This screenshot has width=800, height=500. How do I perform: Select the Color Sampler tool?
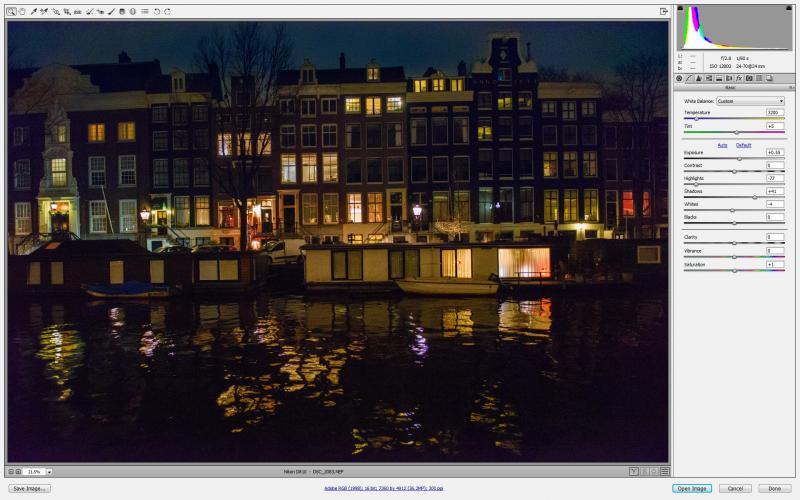[x=44, y=11]
